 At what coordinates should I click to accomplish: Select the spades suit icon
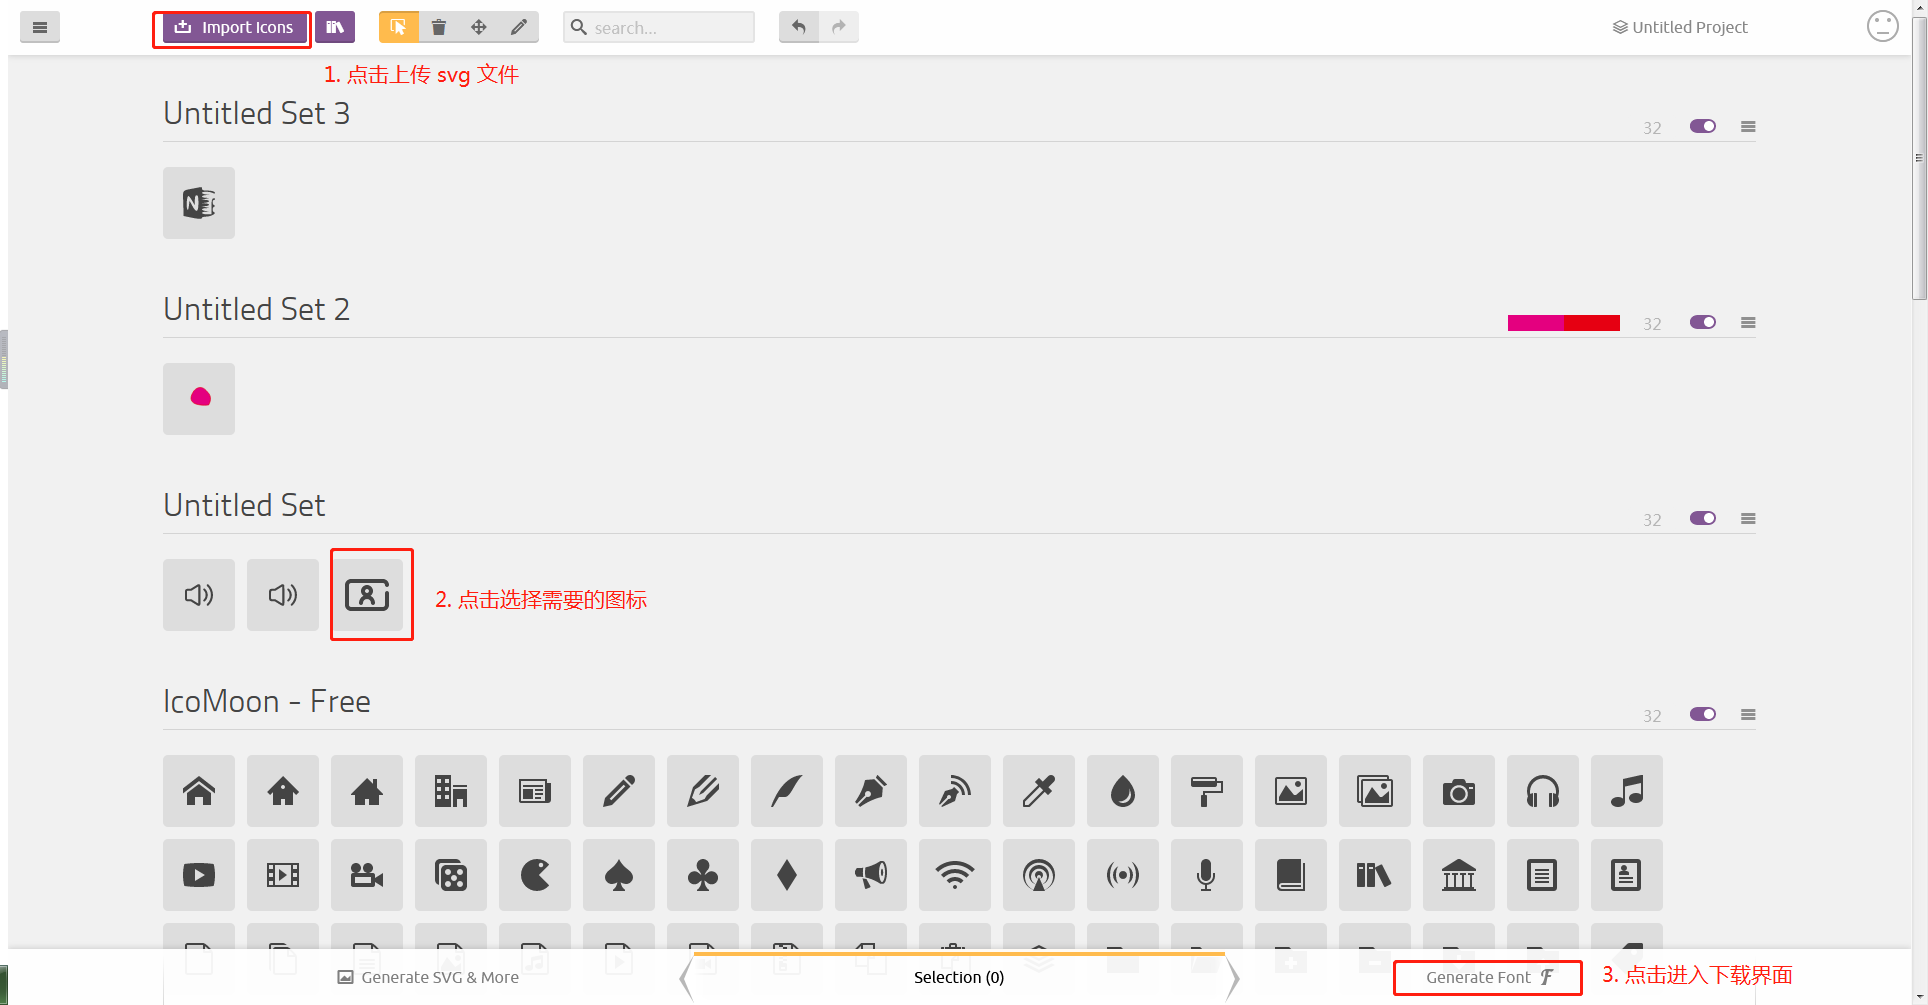619,875
